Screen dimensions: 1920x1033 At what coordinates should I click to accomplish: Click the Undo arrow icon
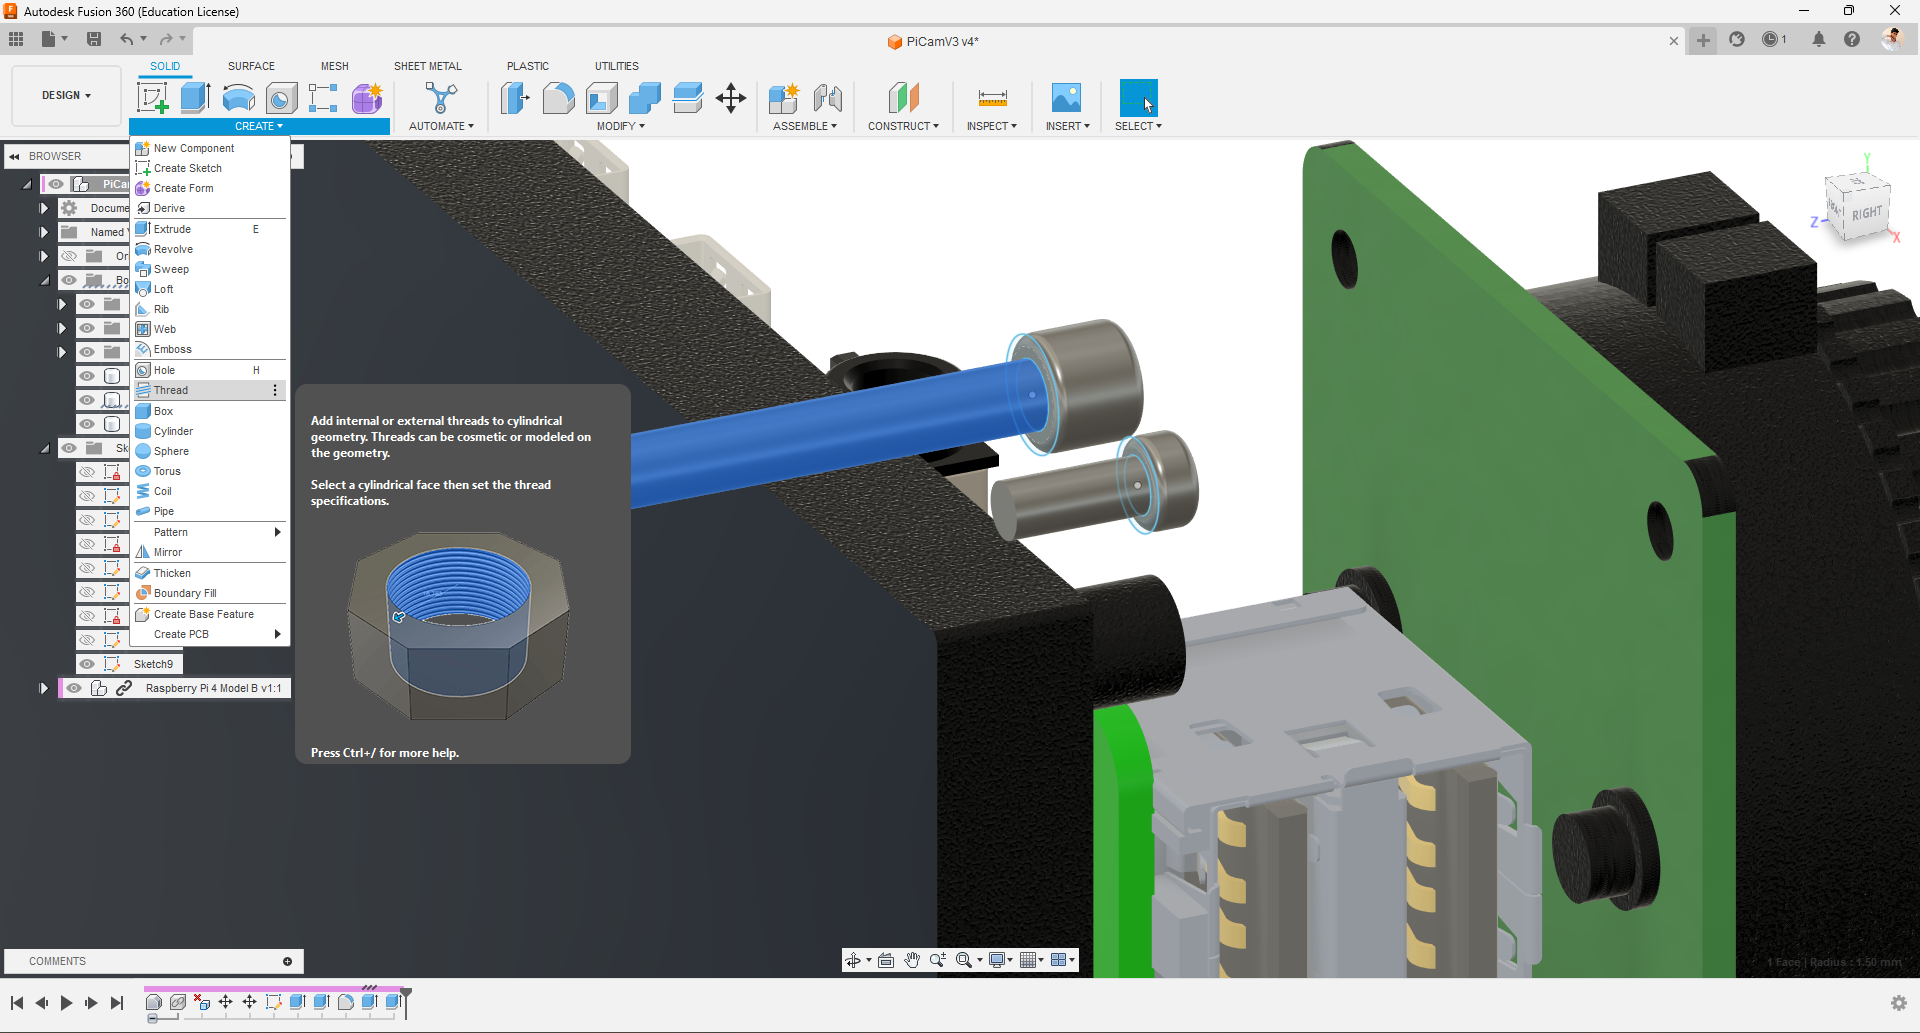click(127, 39)
